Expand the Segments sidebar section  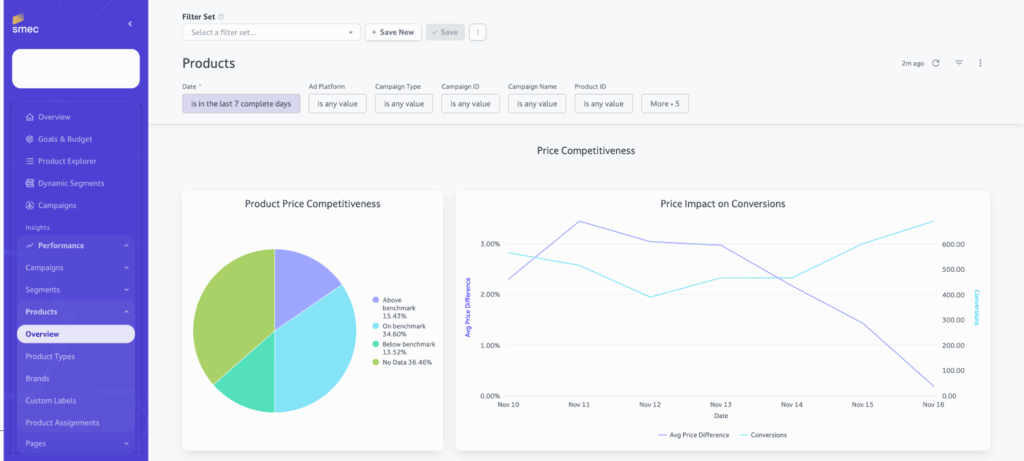tap(126, 290)
